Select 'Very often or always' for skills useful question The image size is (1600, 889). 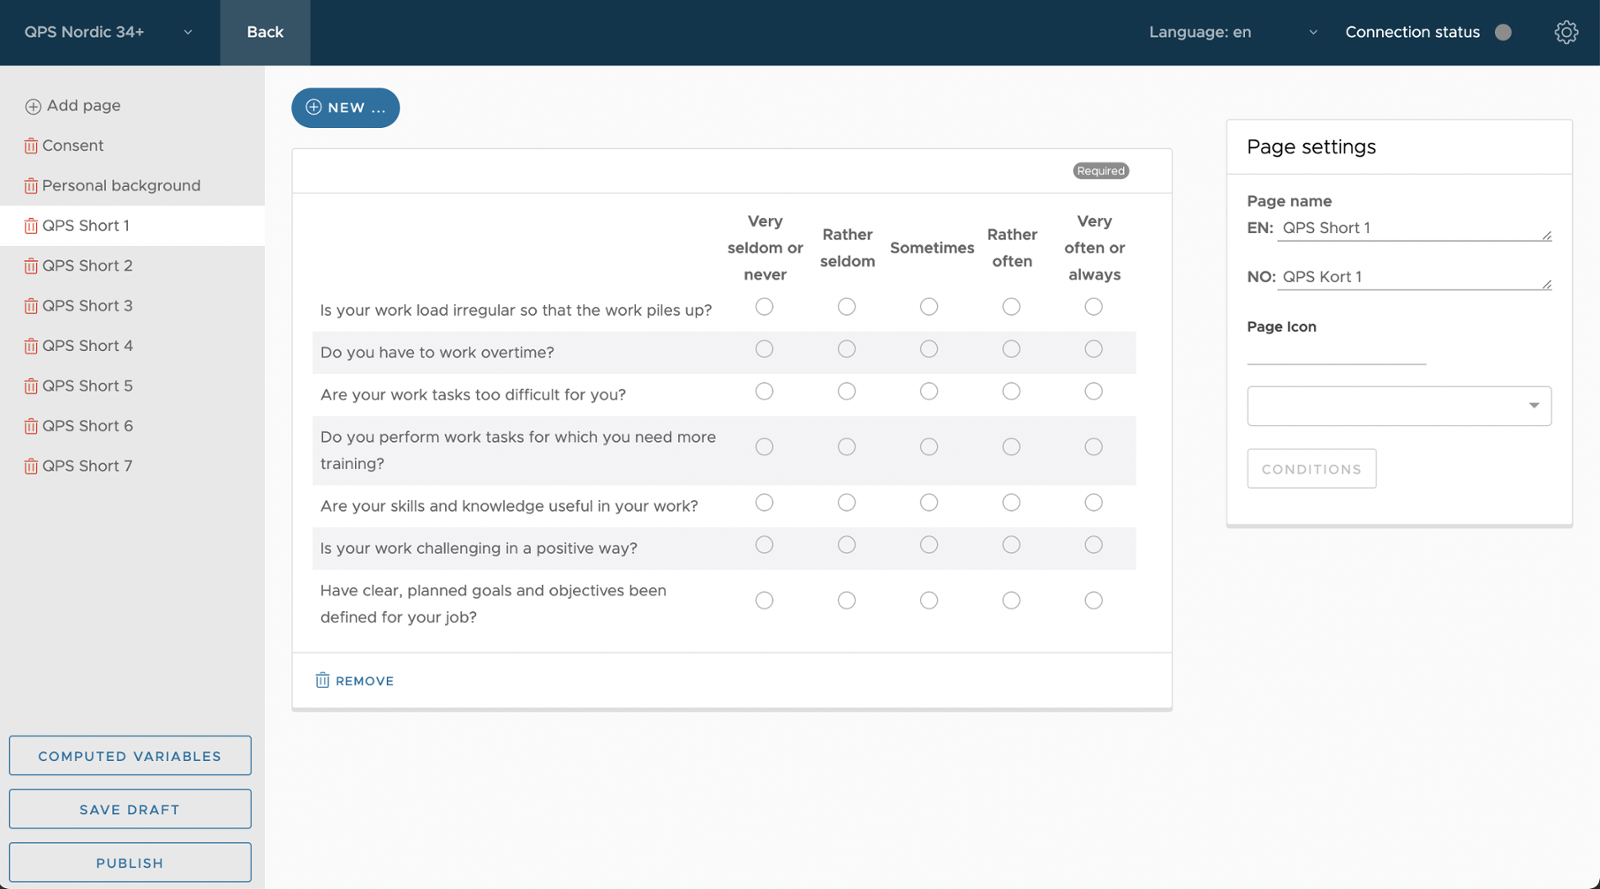(1094, 502)
